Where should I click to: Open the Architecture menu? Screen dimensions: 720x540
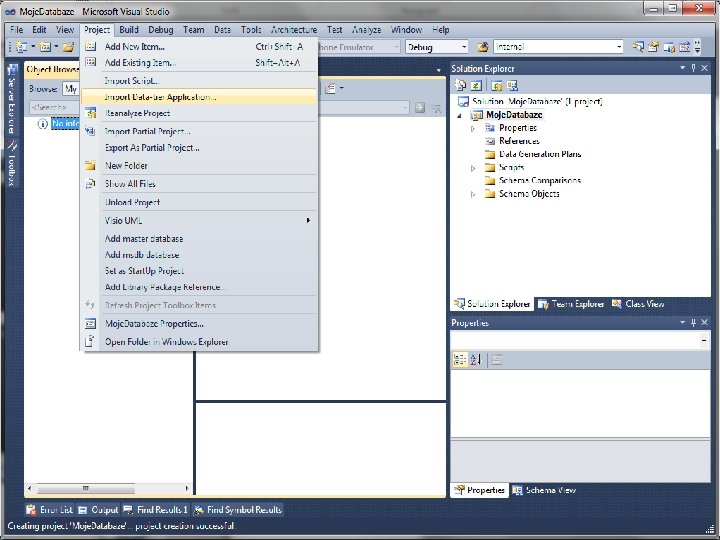click(x=294, y=30)
